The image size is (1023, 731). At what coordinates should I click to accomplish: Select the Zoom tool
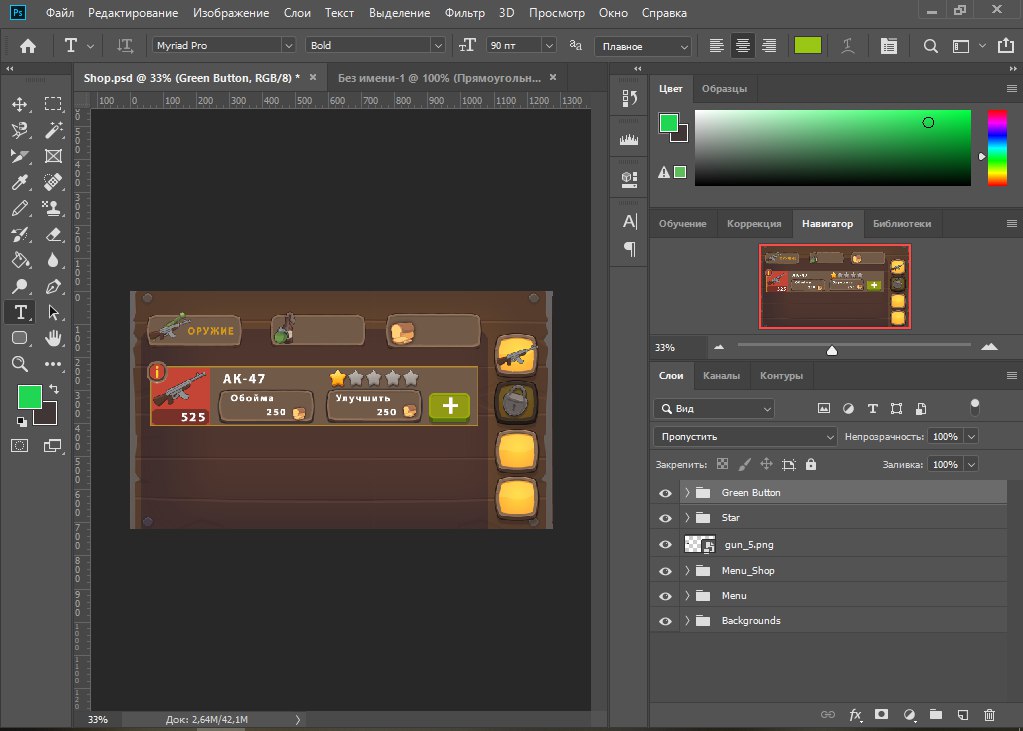(20, 364)
